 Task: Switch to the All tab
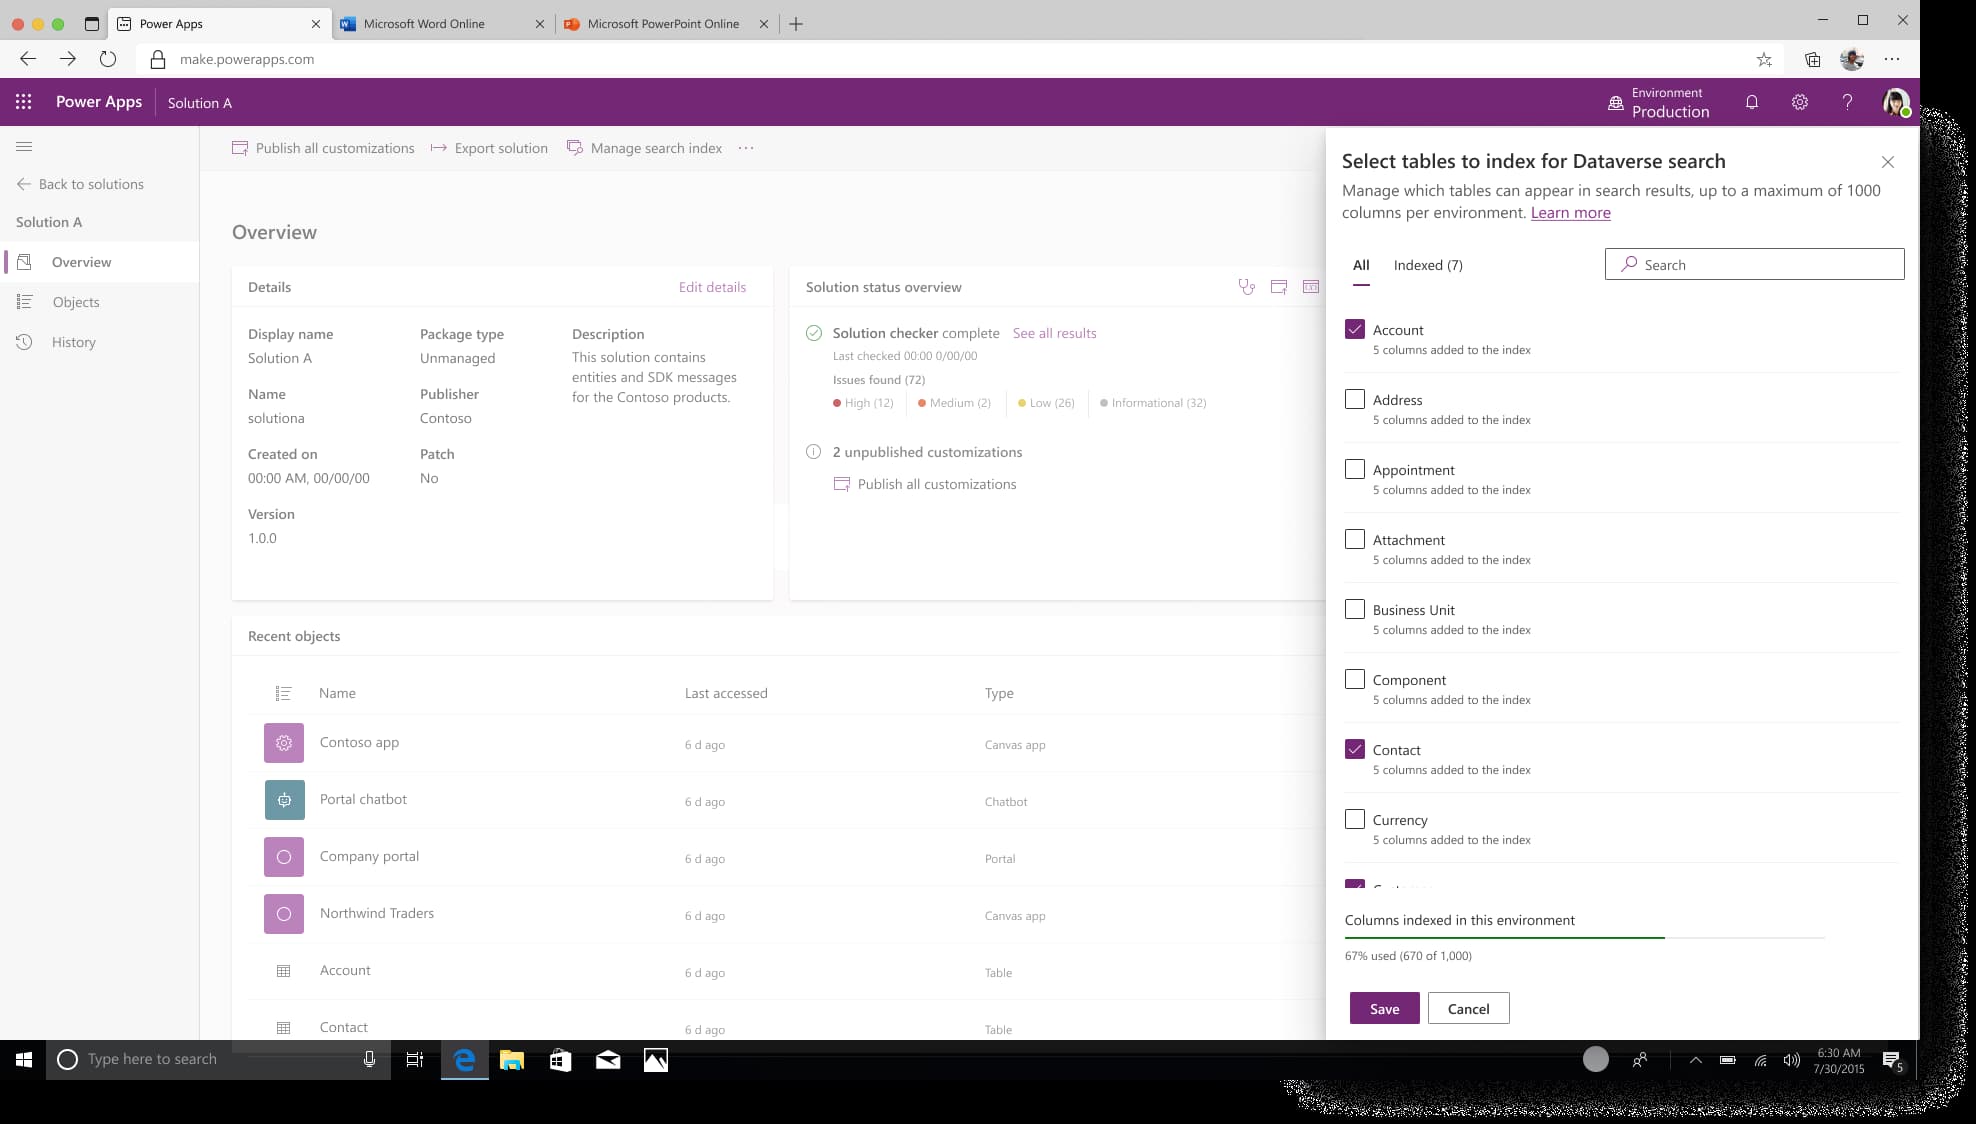point(1361,265)
